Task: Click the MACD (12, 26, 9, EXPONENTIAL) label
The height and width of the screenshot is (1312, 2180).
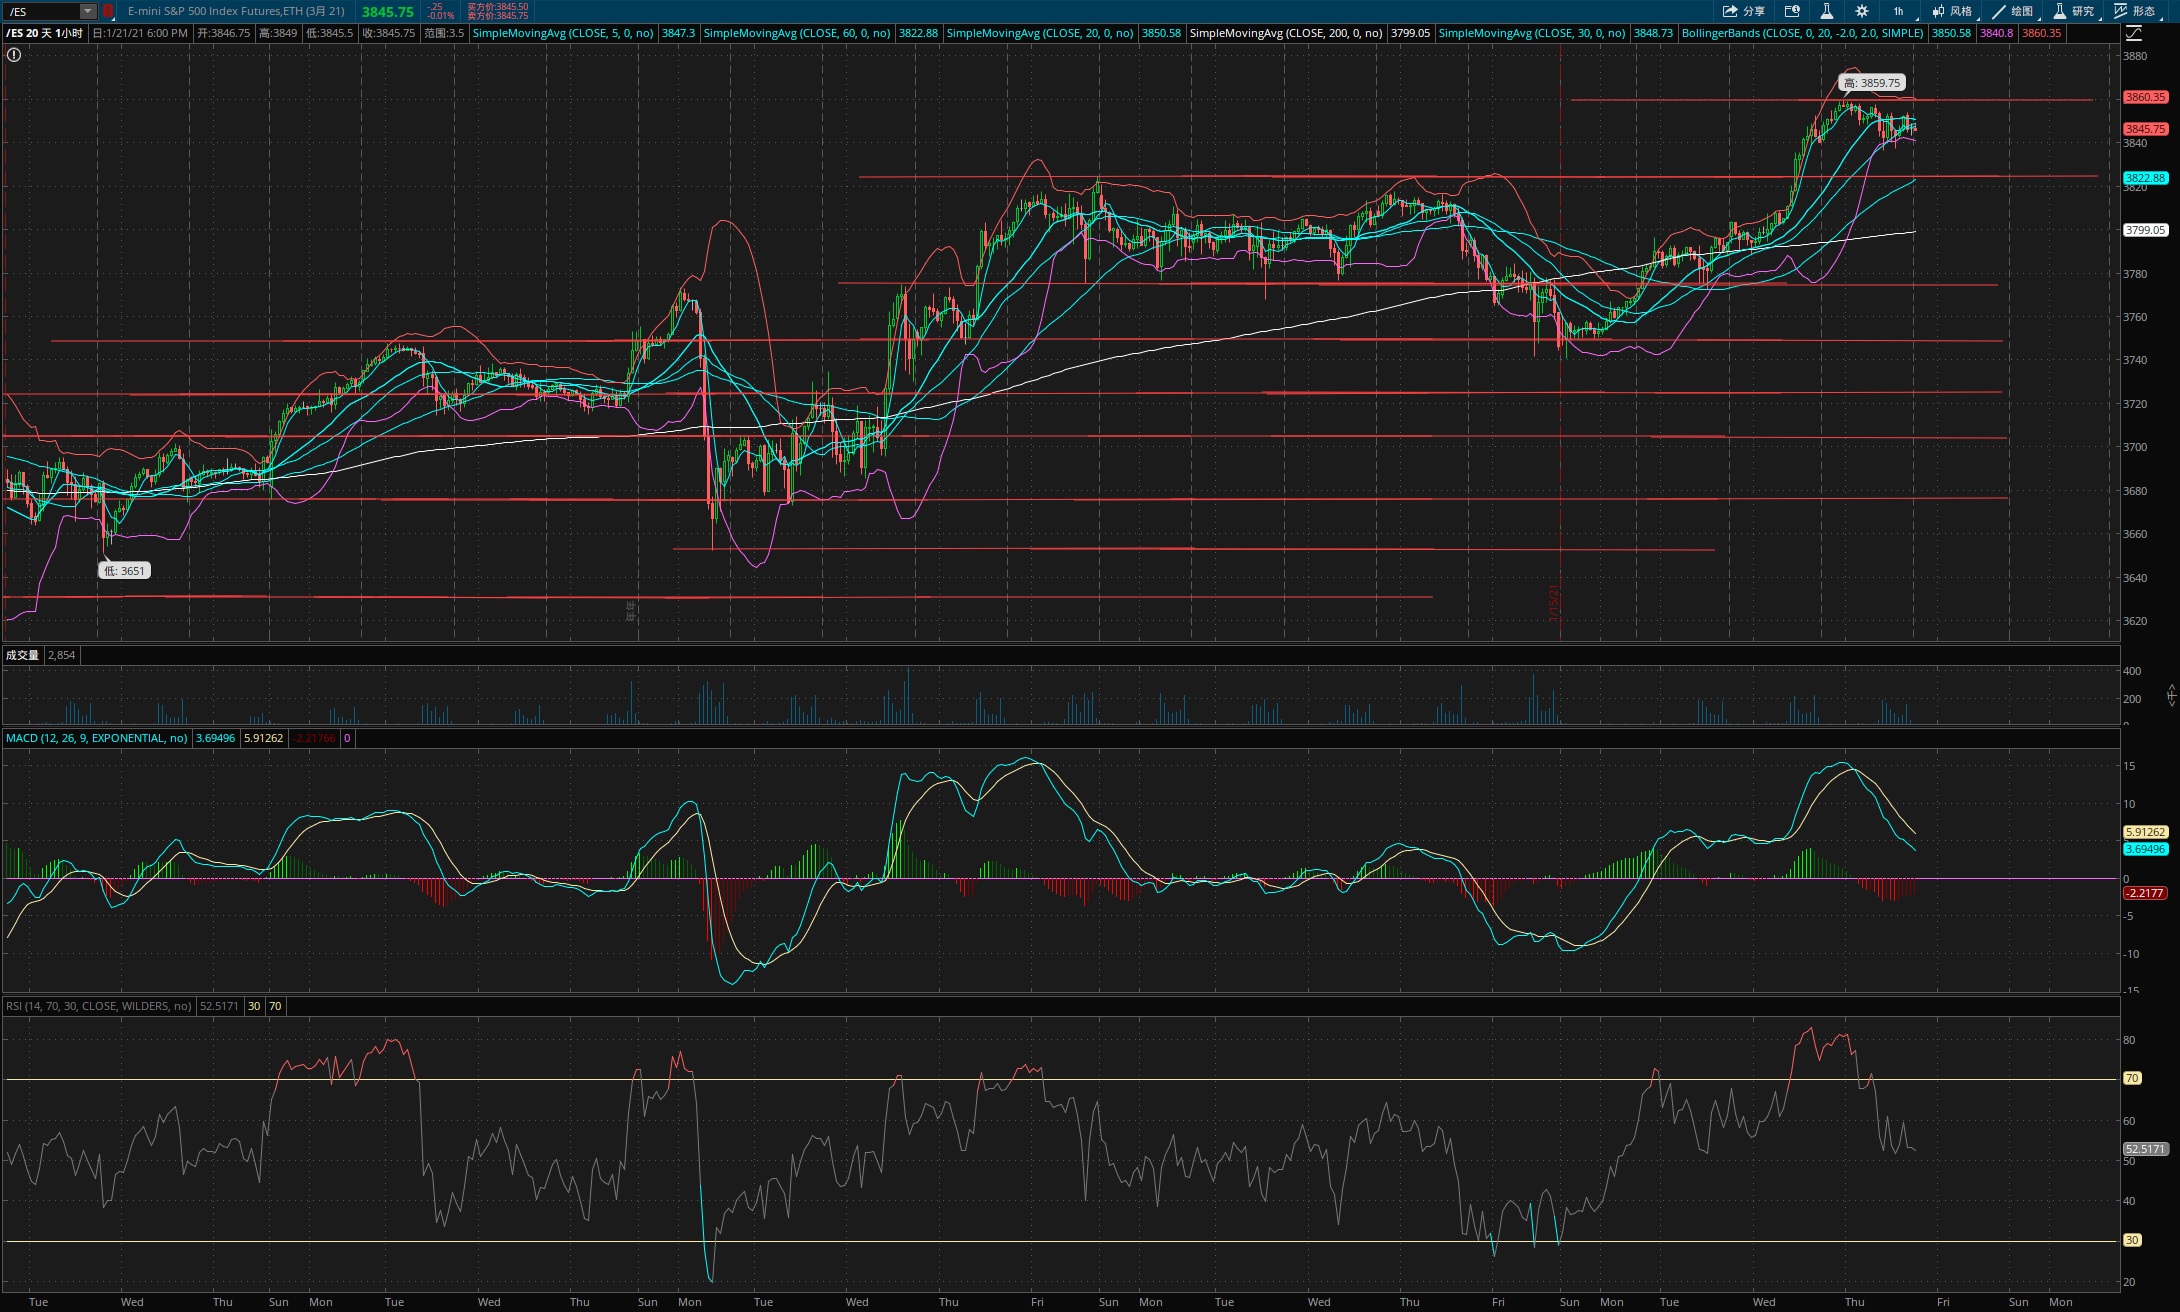Action: coord(97,738)
